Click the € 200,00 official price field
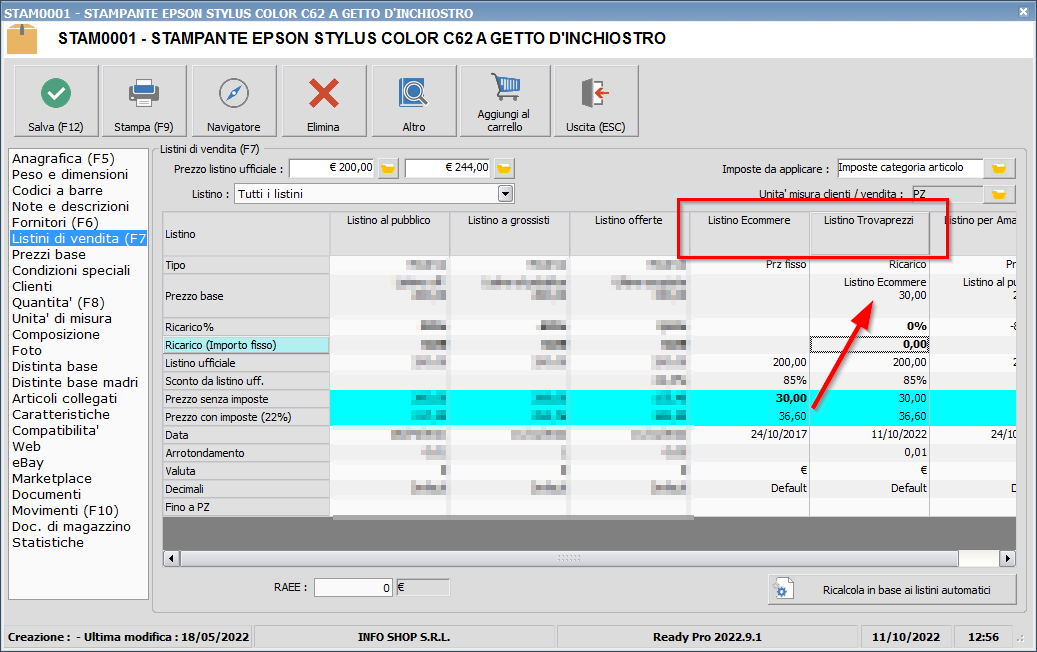Viewport: 1037px width, 652px height. (x=332, y=169)
